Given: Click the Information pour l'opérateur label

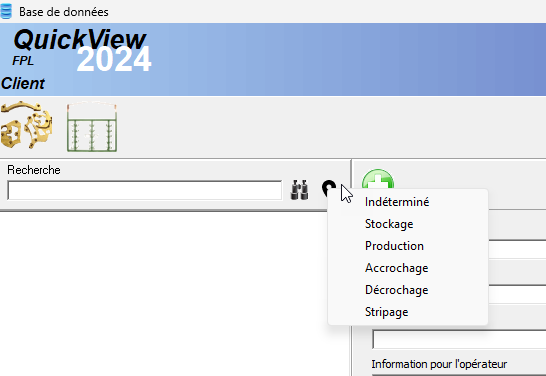Looking at the screenshot, I should (439, 364).
